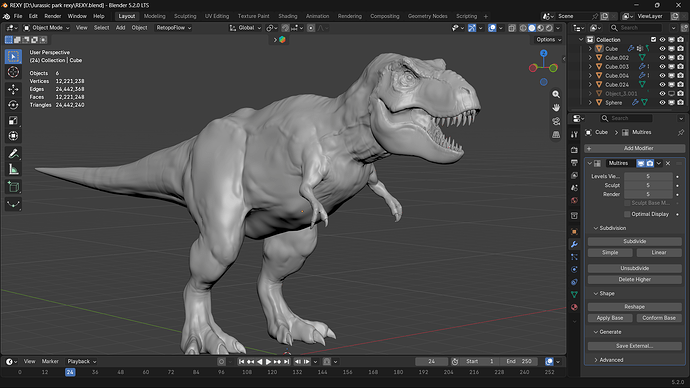Activate the 3D Cursor tool
Viewport: 690px width, 388px height.
coord(13,72)
